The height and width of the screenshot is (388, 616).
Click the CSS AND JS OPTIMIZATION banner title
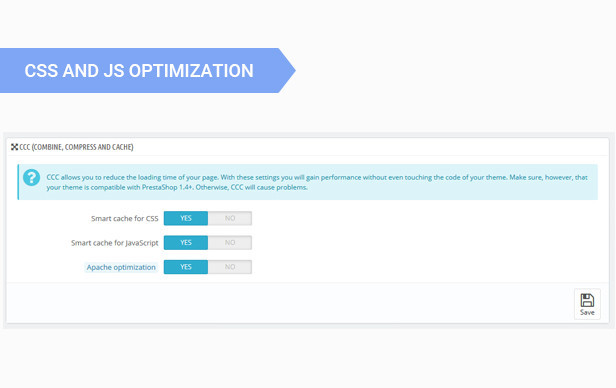point(139,71)
